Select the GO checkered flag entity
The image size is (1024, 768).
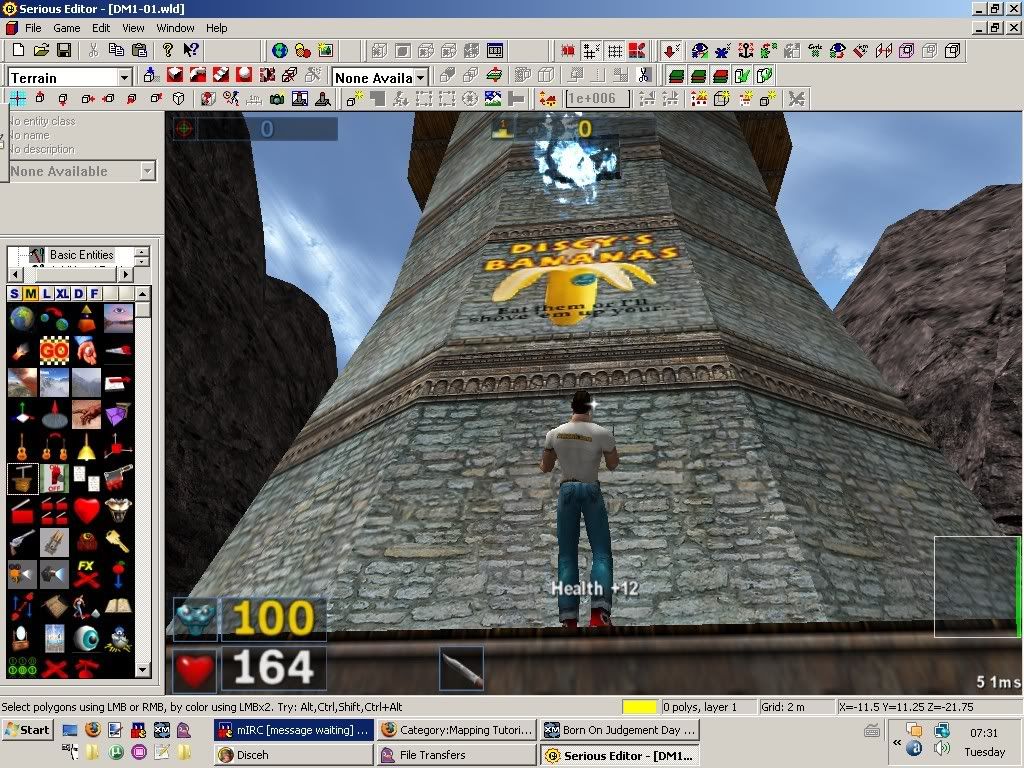click(x=54, y=351)
